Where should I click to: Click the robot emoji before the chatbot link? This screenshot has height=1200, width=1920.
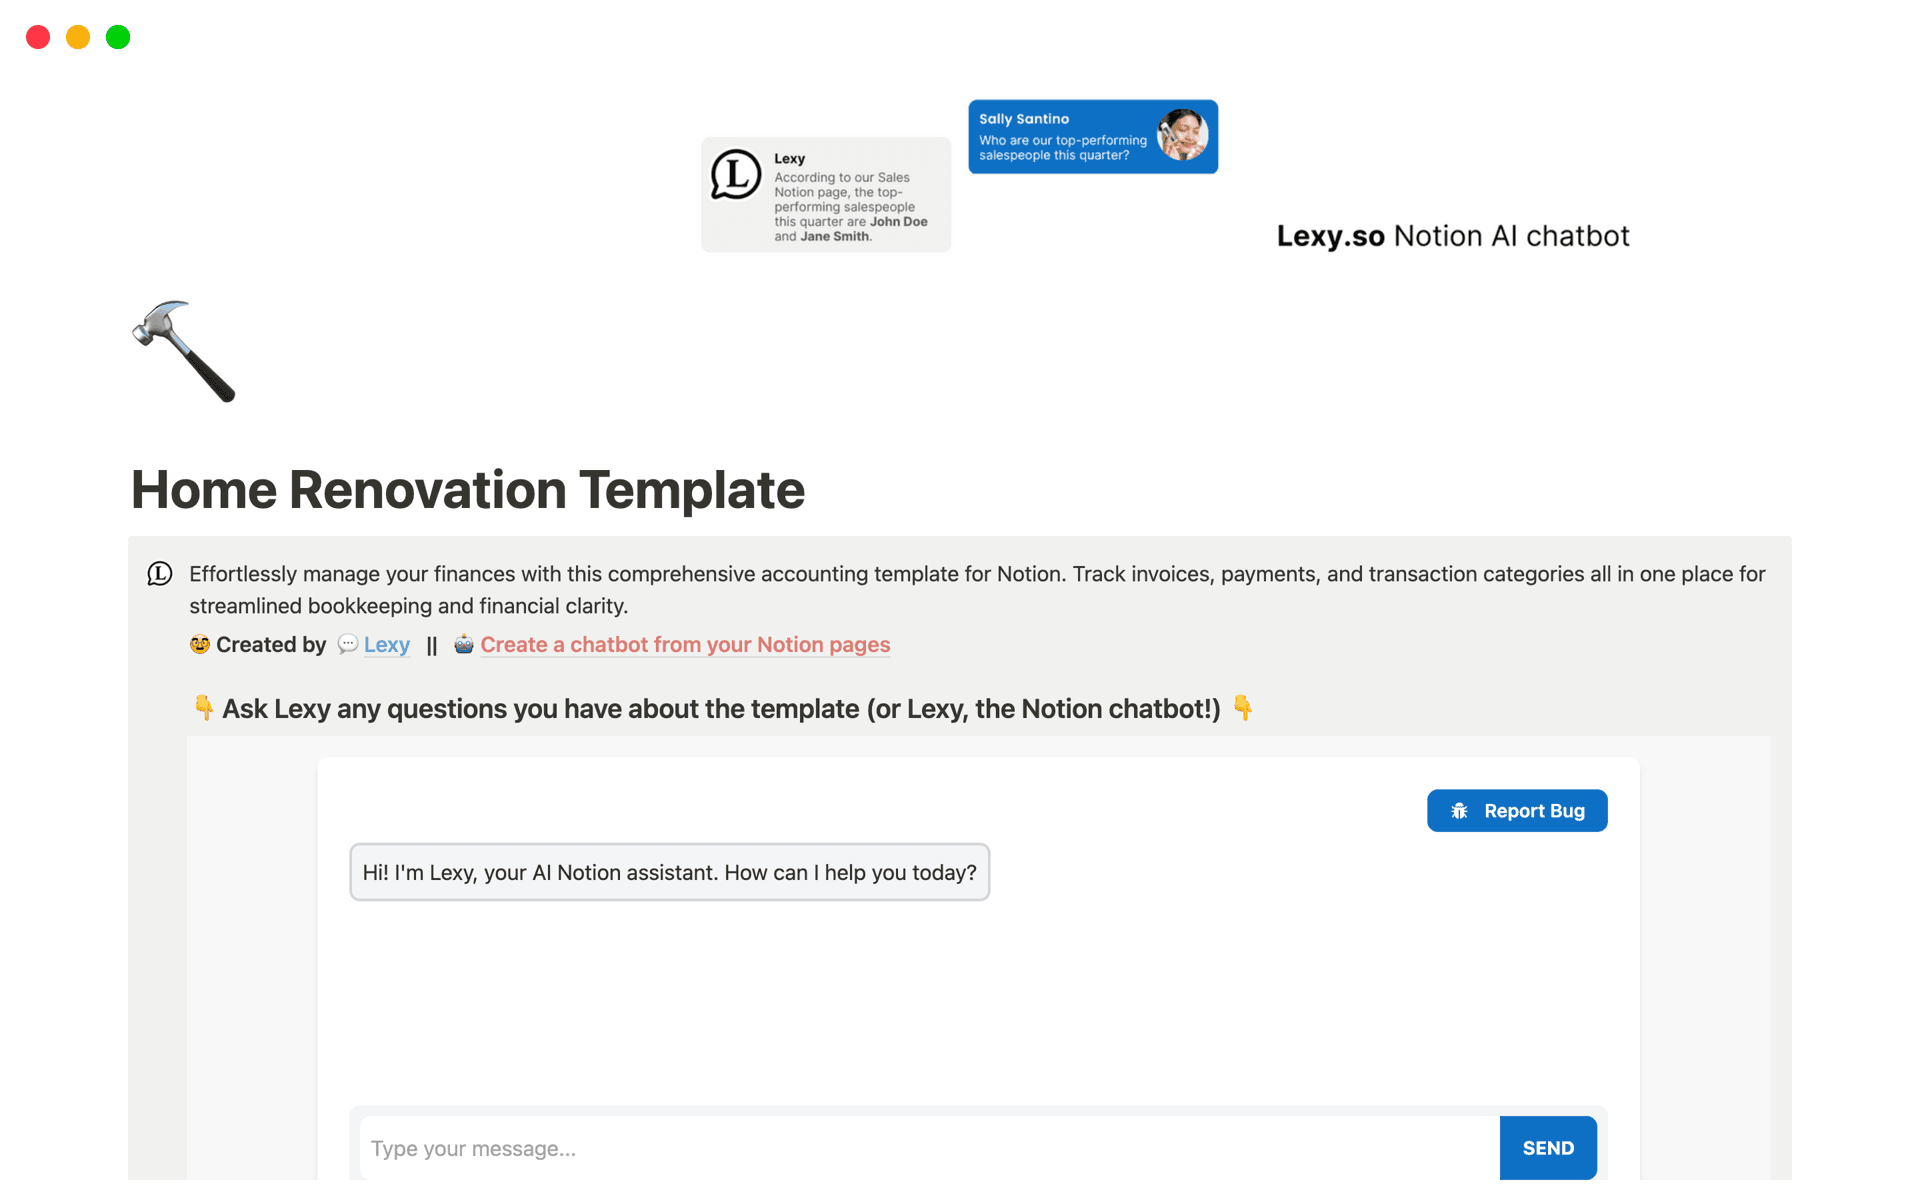pos(463,645)
